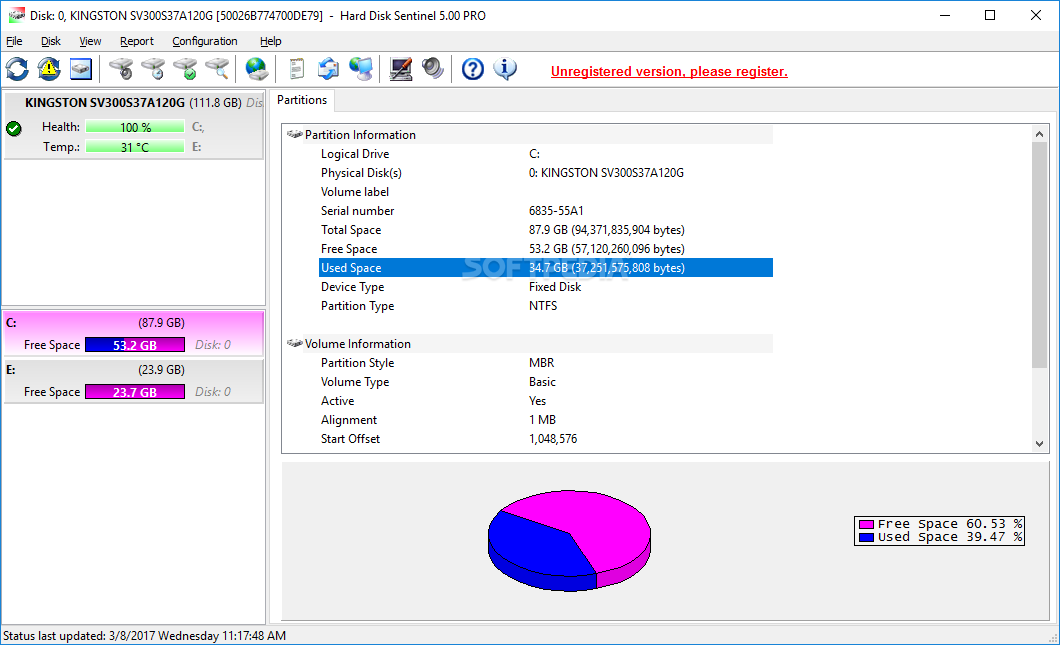The height and width of the screenshot is (645, 1060).
Task: Click the 6835-55A1 serial number value
Action: click(556, 211)
